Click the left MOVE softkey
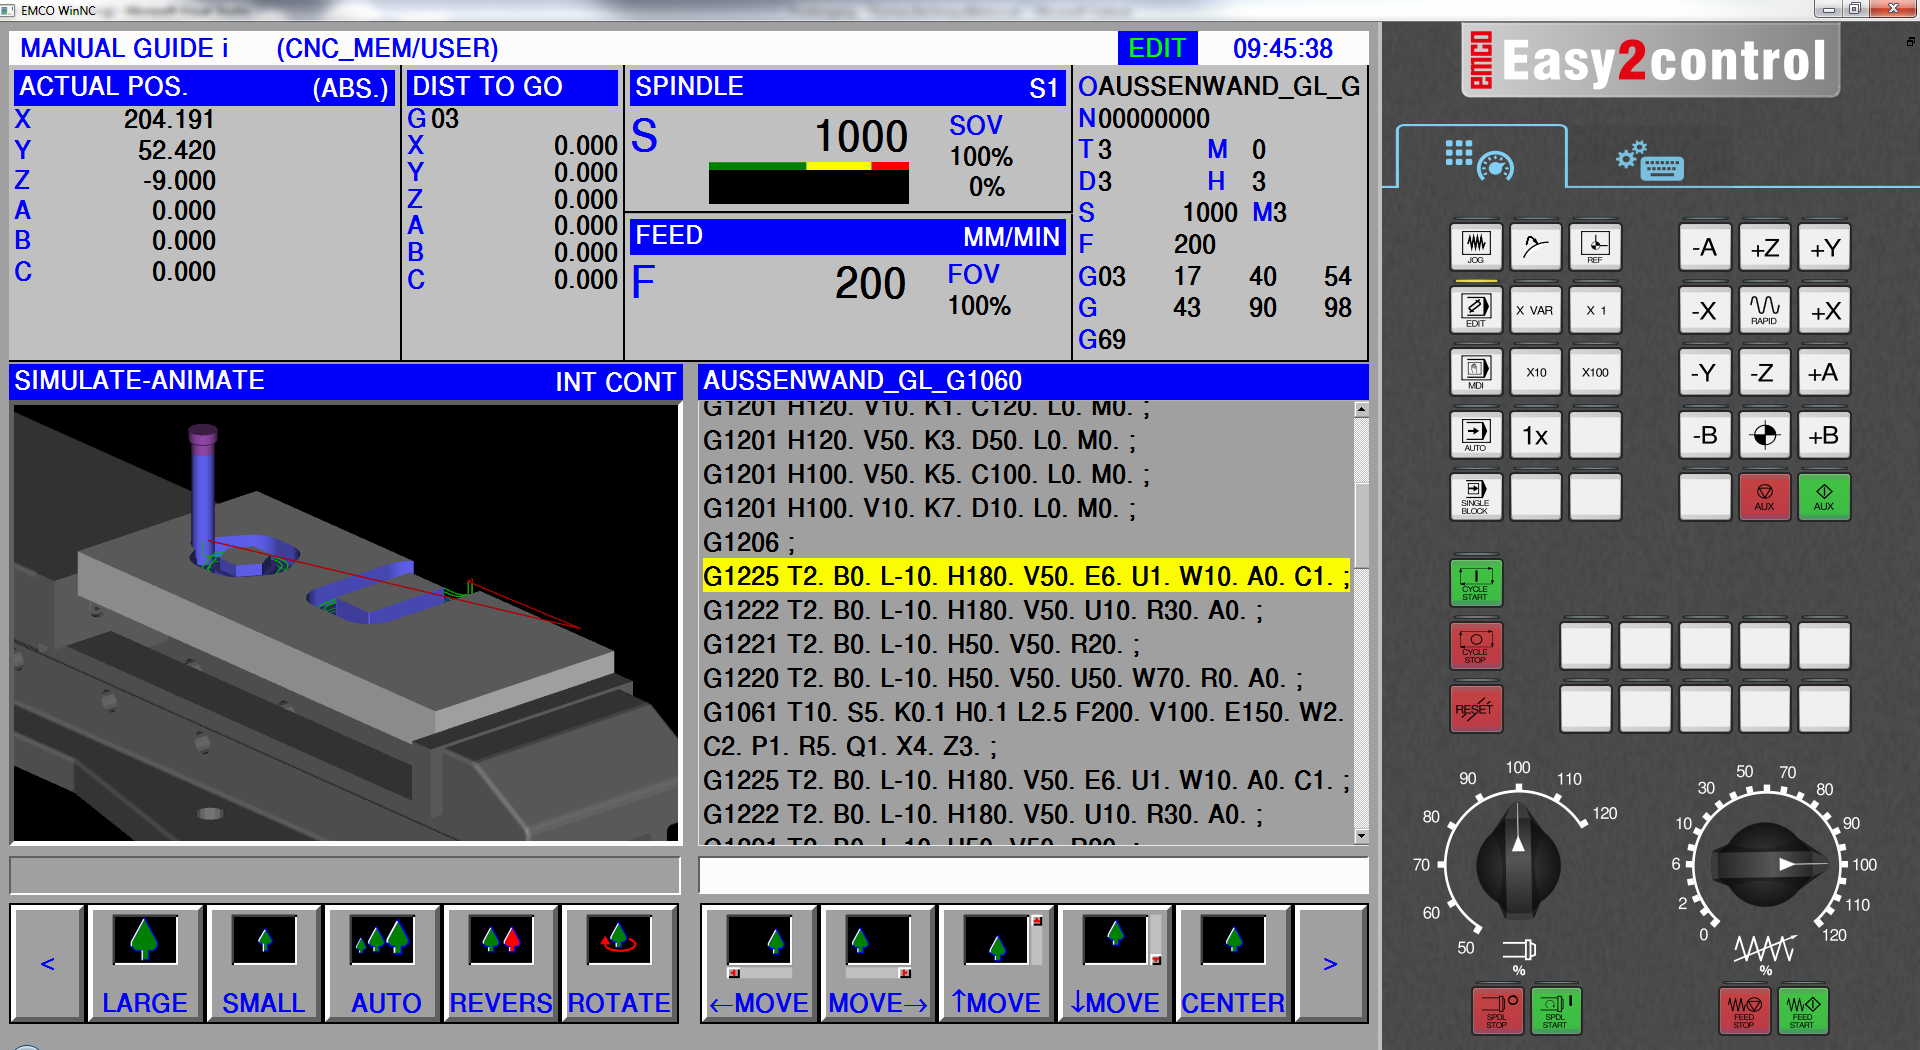 pyautogui.click(x=760, y=963)
